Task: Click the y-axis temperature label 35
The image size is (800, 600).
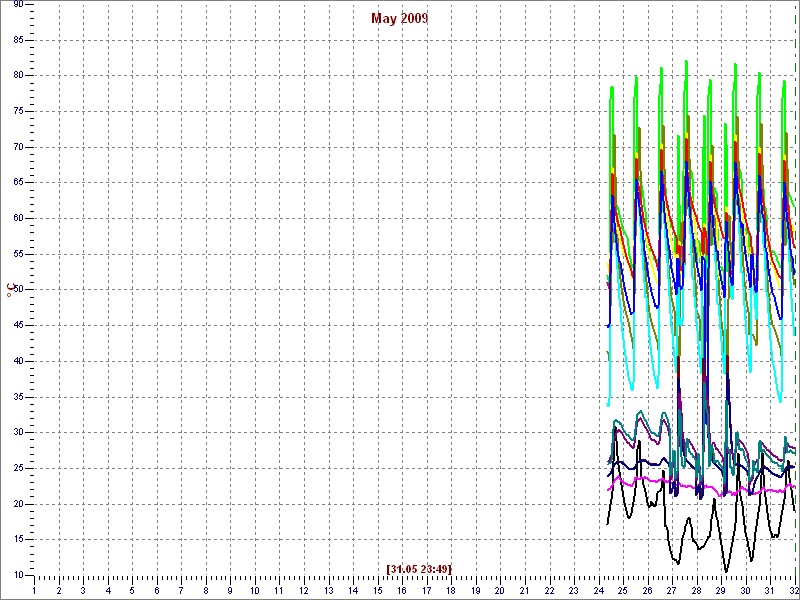Action: coord(18,397)
